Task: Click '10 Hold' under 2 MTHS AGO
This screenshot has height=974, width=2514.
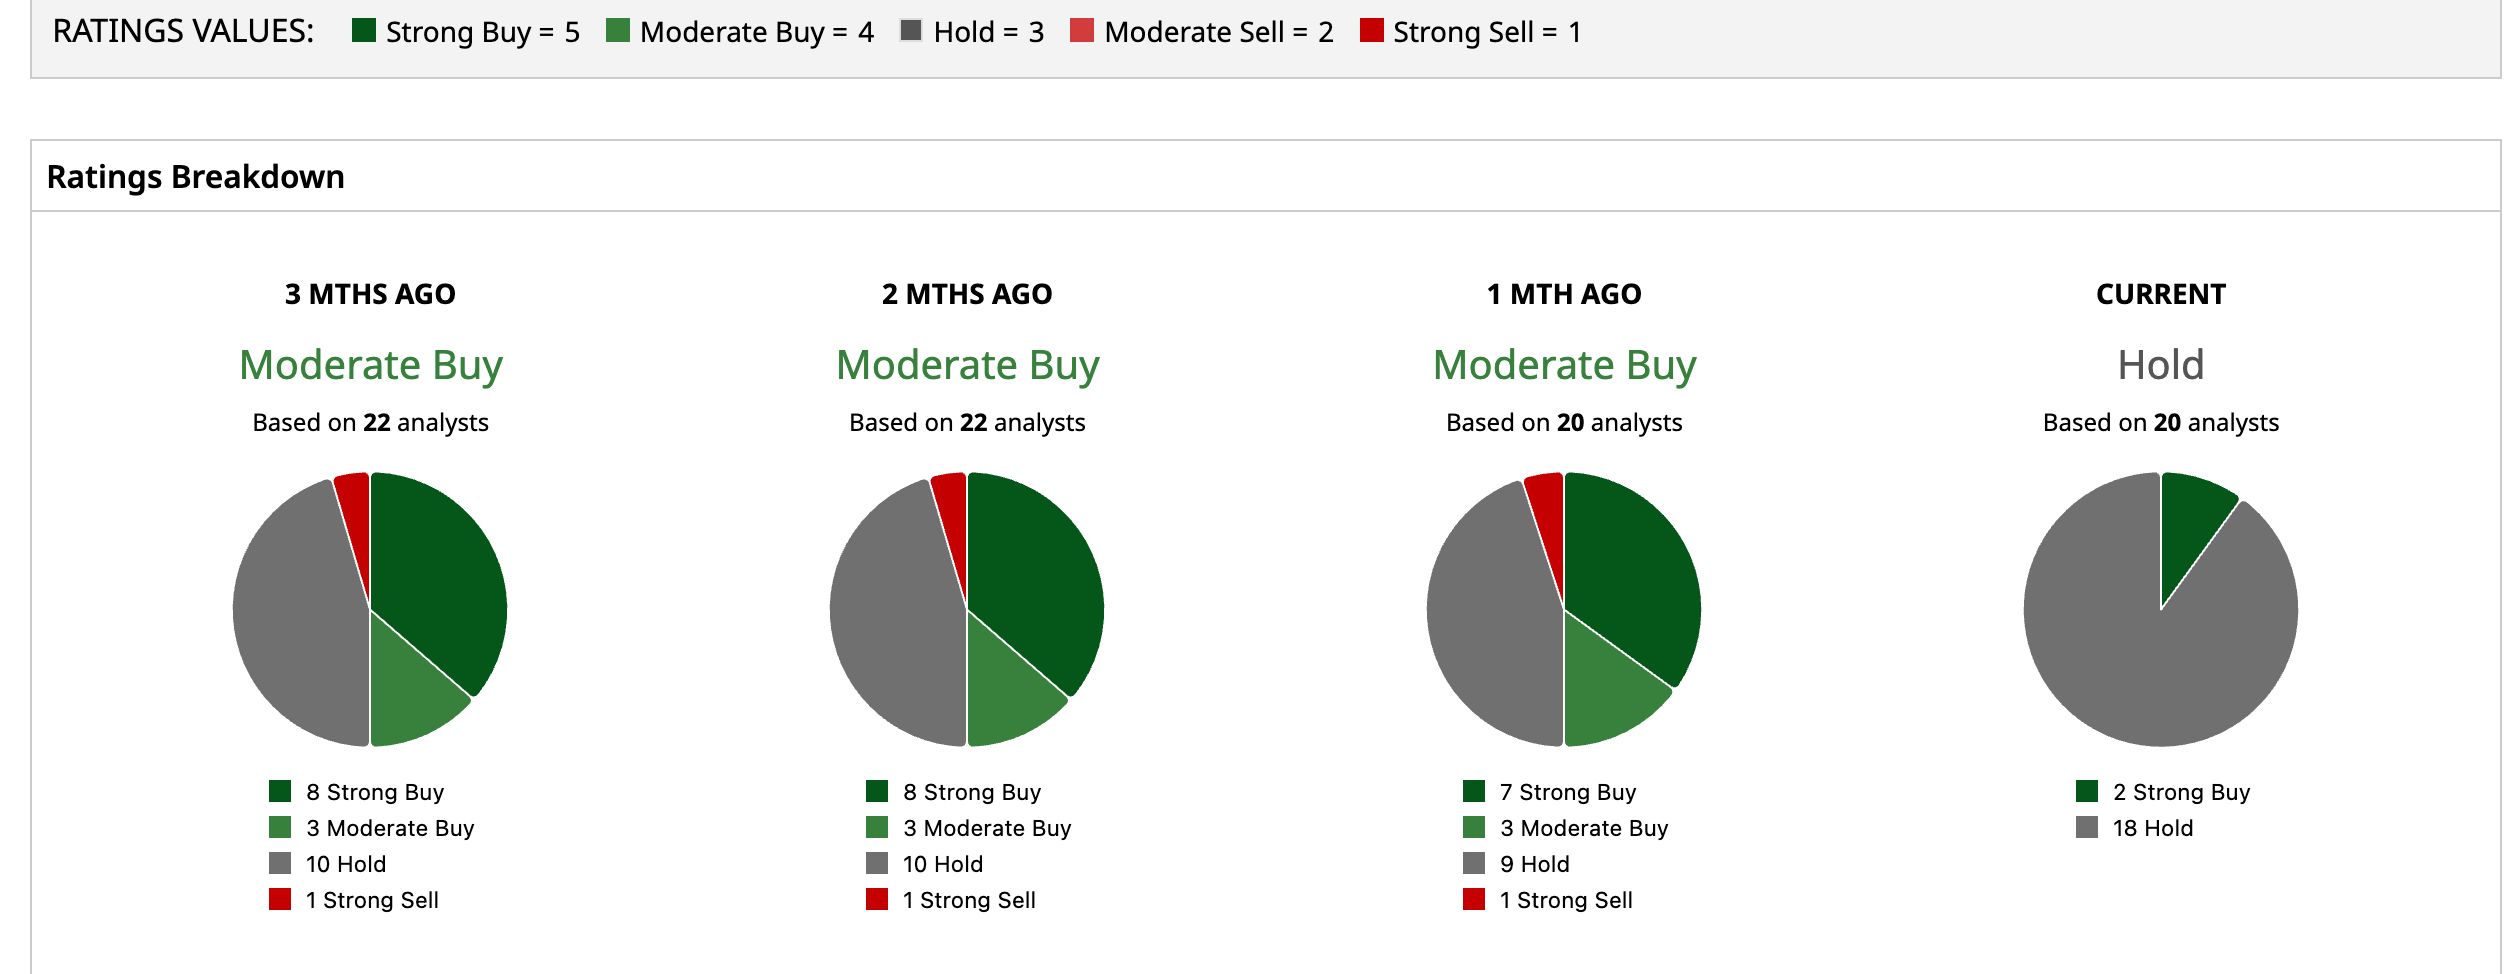Action: pos(943,864)
